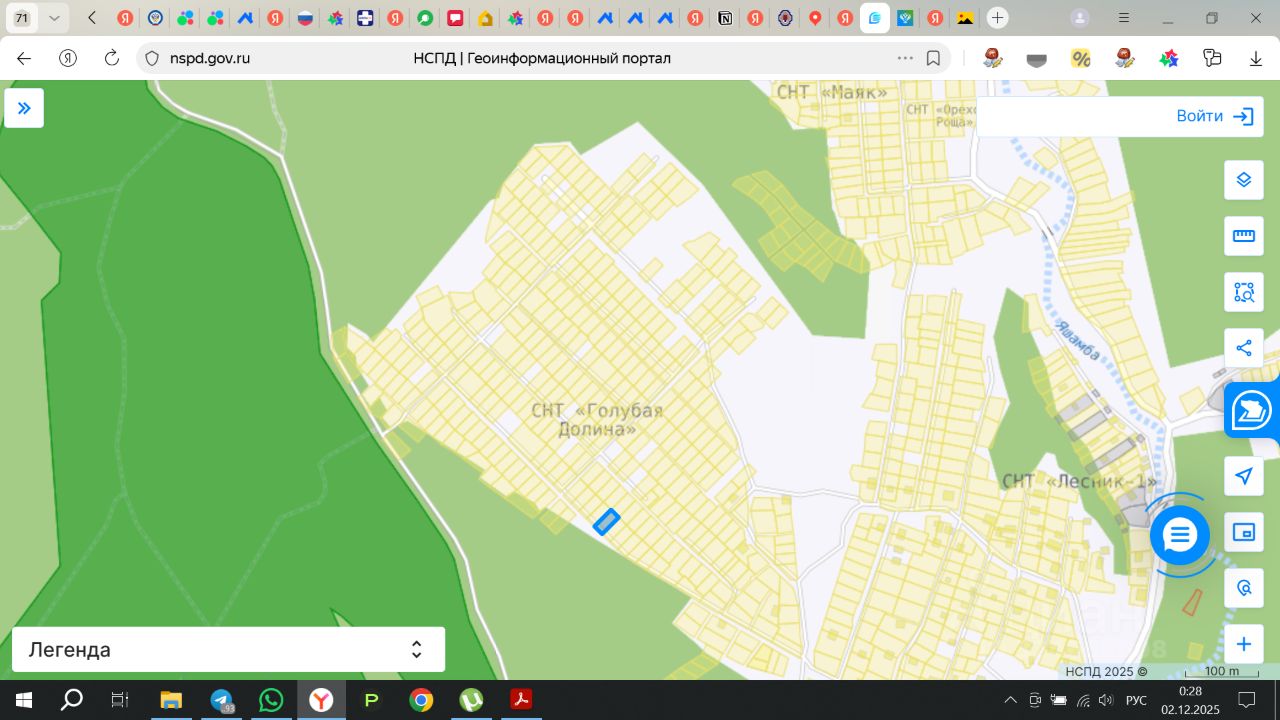Screen dimensions: 1280x720
Task: Go back with the browser back arrow
Action: point(24,58)
